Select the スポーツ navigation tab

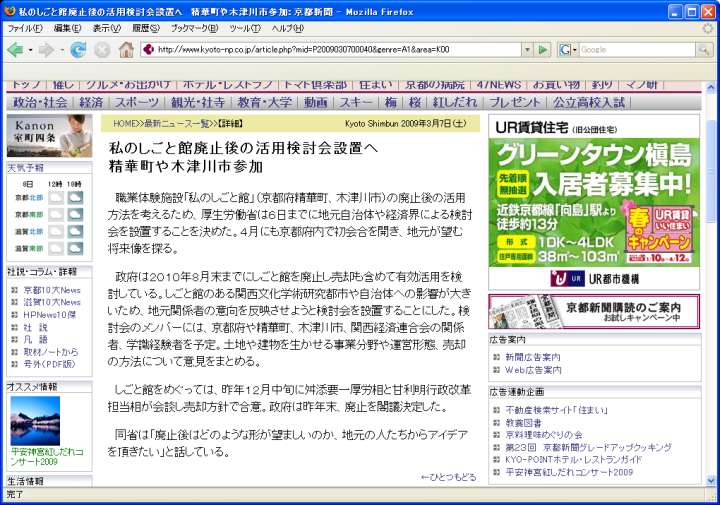click(x=136, y=102)
